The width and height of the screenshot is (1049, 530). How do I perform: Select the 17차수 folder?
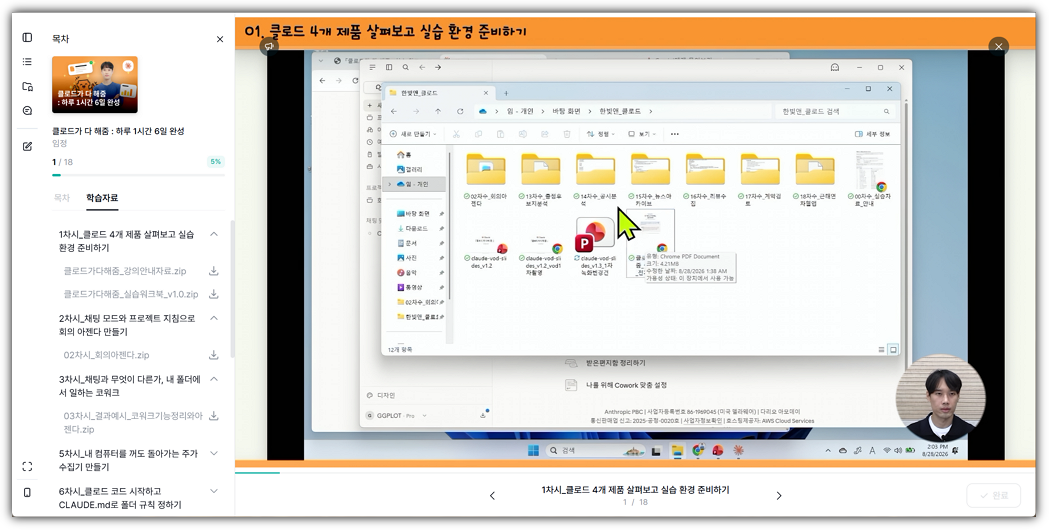[759, 178]
